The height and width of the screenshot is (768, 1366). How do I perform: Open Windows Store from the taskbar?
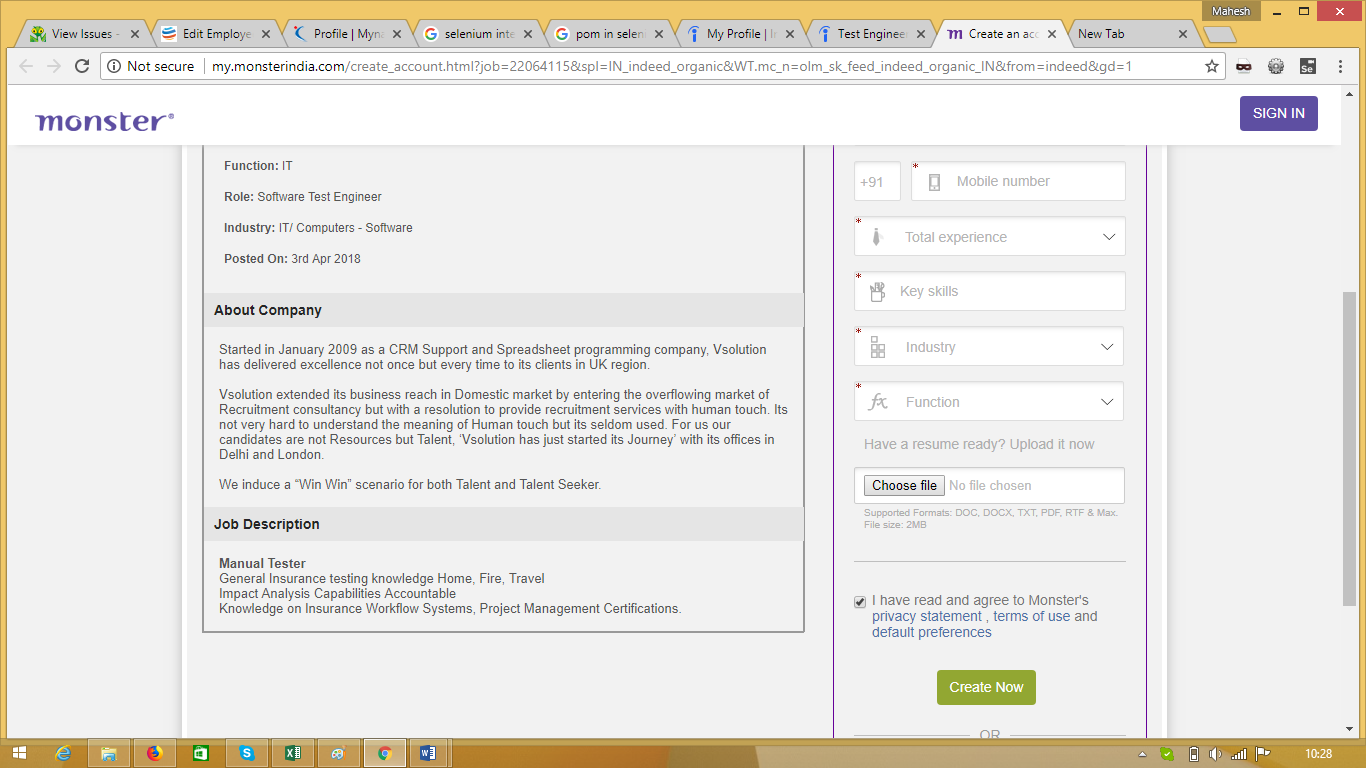coord(200,753)
